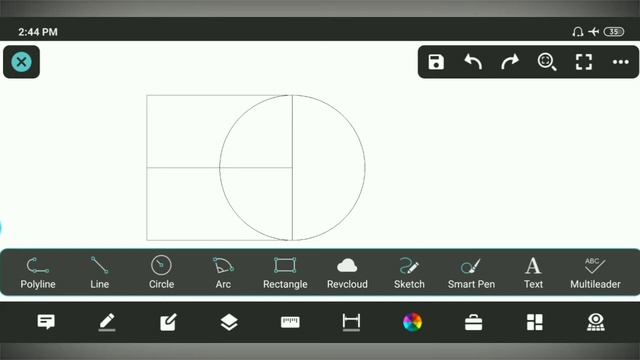Close the drawing with the X button
Viewport: 640px width, 360px height.
coord(21,62)
